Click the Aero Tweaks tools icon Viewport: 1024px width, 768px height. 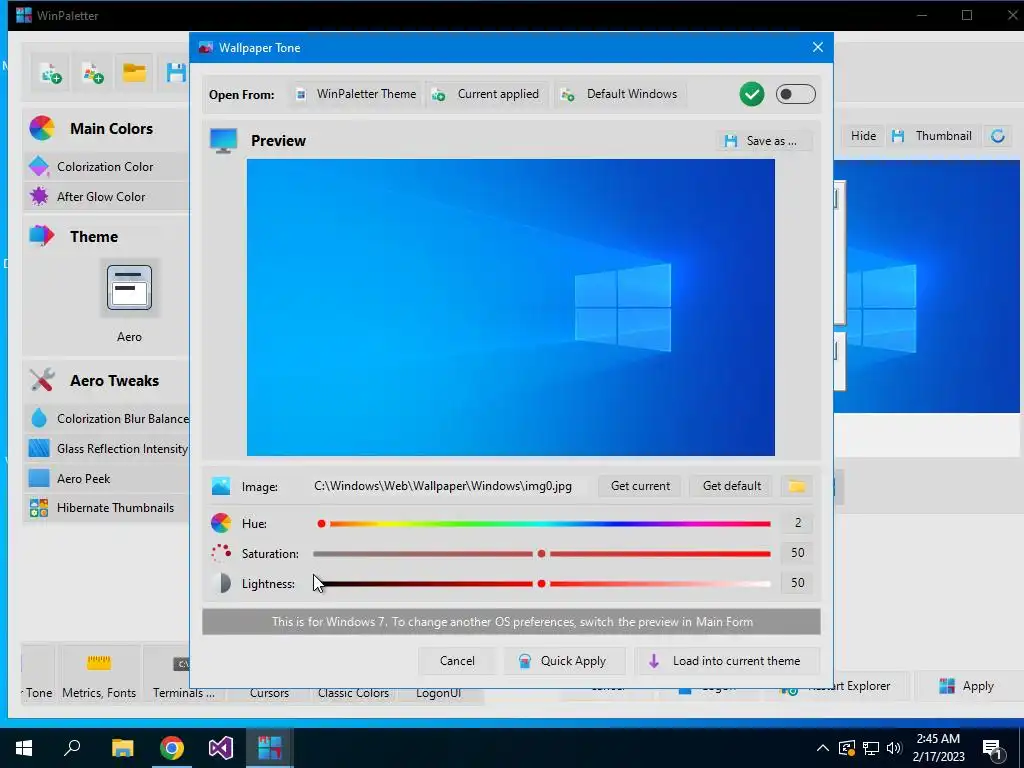(x=42, y=380)
